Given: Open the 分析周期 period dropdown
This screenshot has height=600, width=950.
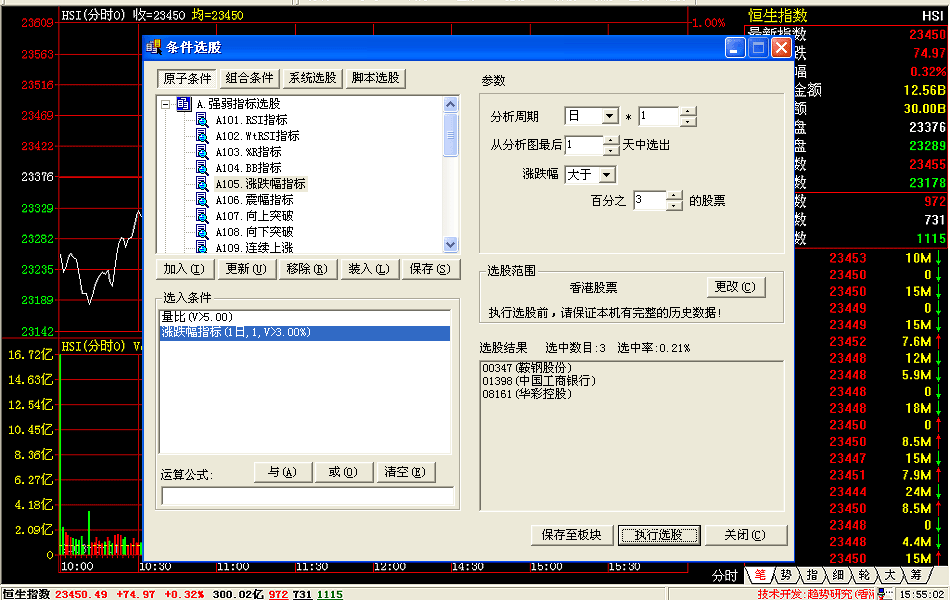Looking at the screenshot, I should point(609,117).
